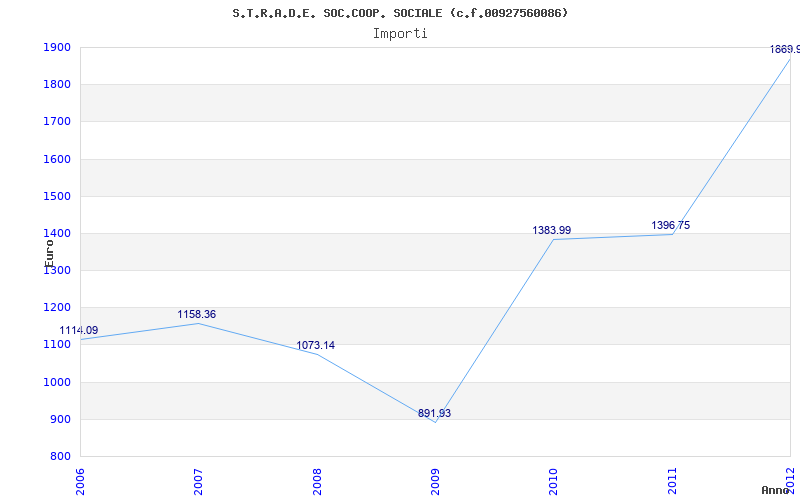
Task: Click the Anno x-axis label
Action: (x=775, y=490)
